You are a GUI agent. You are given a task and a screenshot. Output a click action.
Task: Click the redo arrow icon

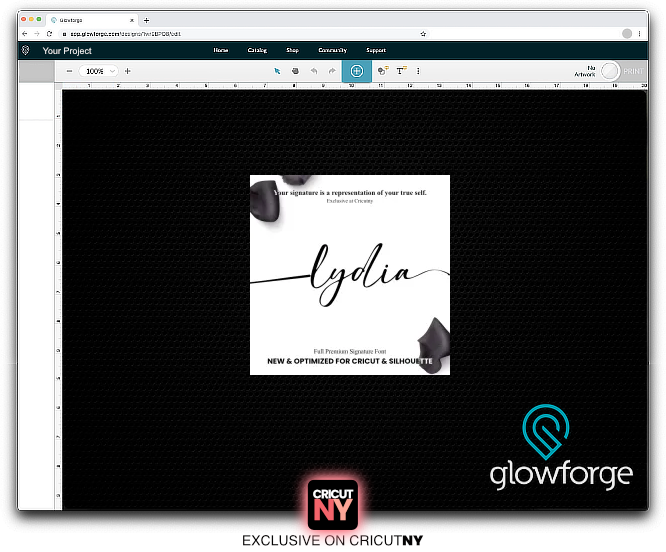click(x=332, y=71)
